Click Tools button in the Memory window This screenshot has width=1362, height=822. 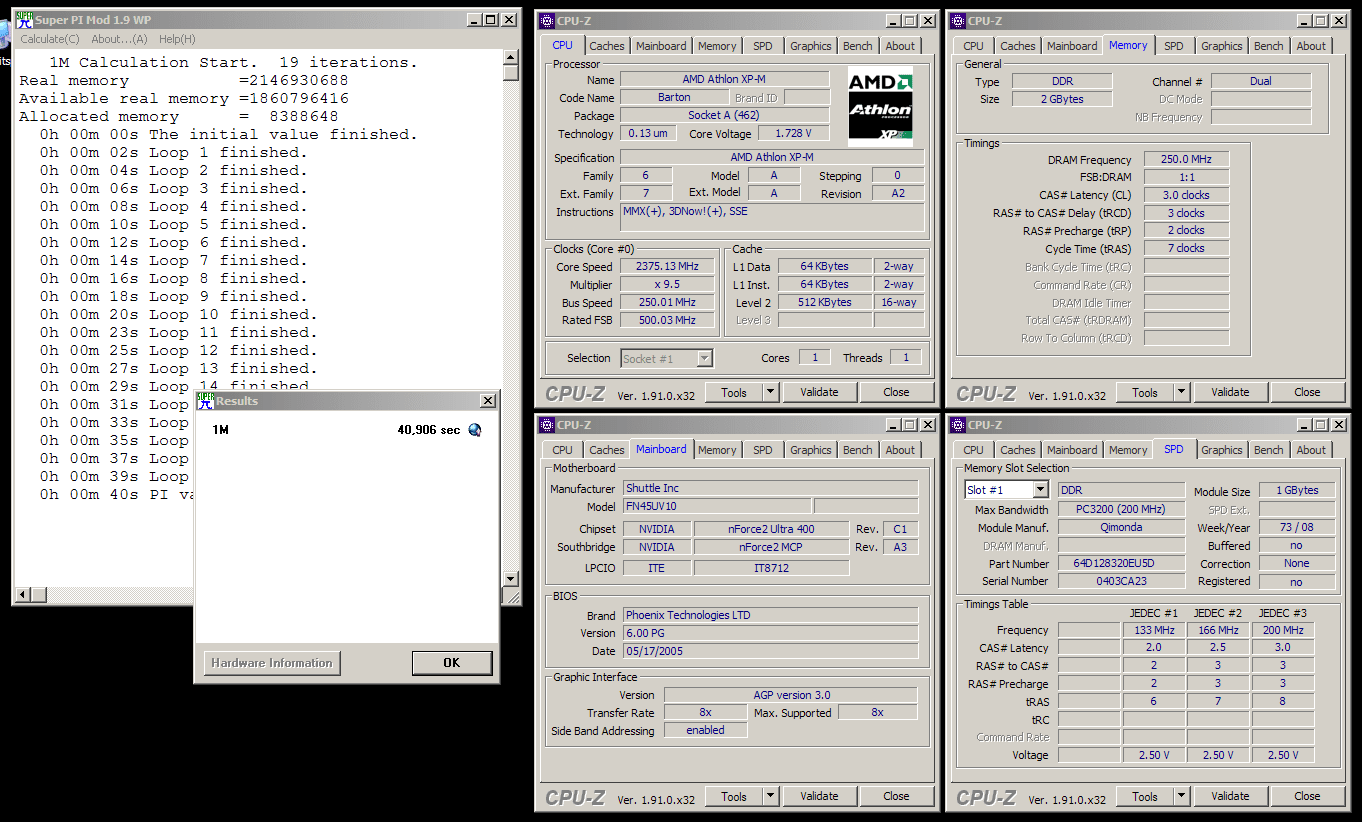1145,392
